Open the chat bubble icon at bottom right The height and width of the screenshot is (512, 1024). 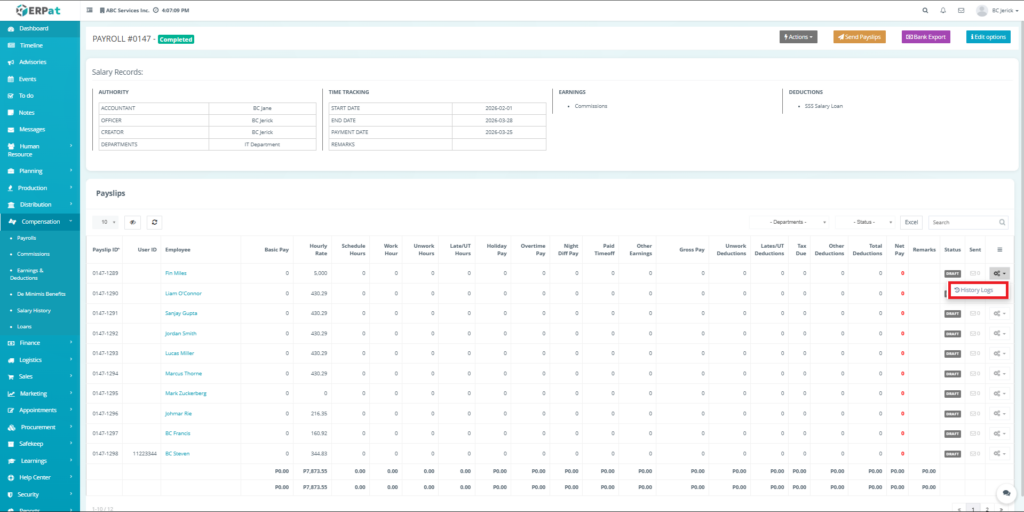[x=1003, y=493]
